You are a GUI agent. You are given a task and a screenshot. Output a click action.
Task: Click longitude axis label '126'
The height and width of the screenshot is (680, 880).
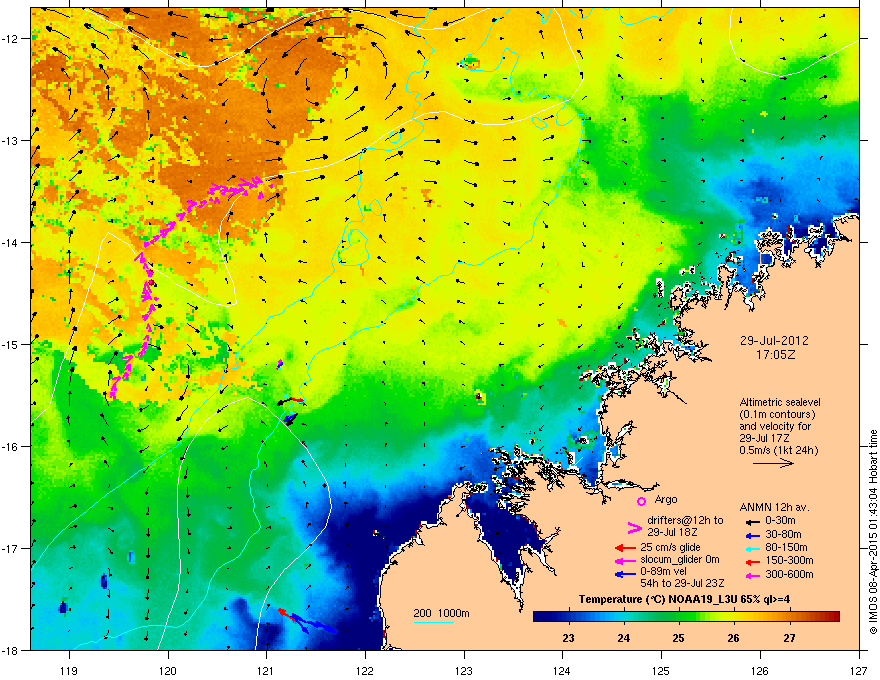pos(760,670)
